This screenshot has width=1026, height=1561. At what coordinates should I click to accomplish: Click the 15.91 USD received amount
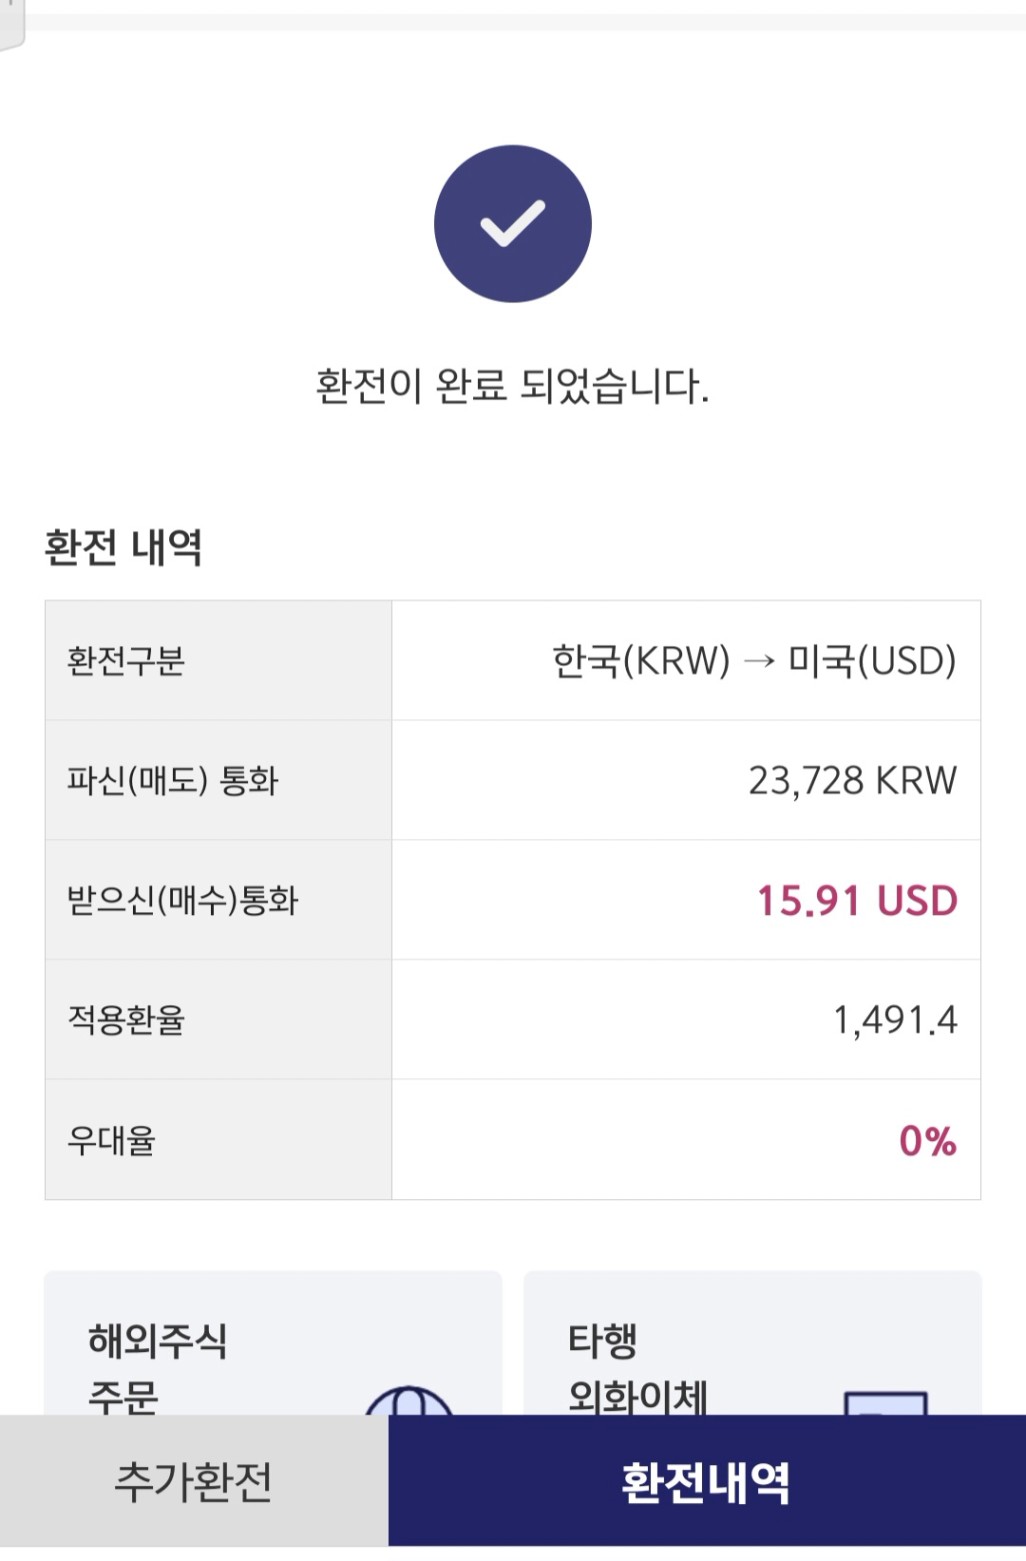[x=857, y=901]
